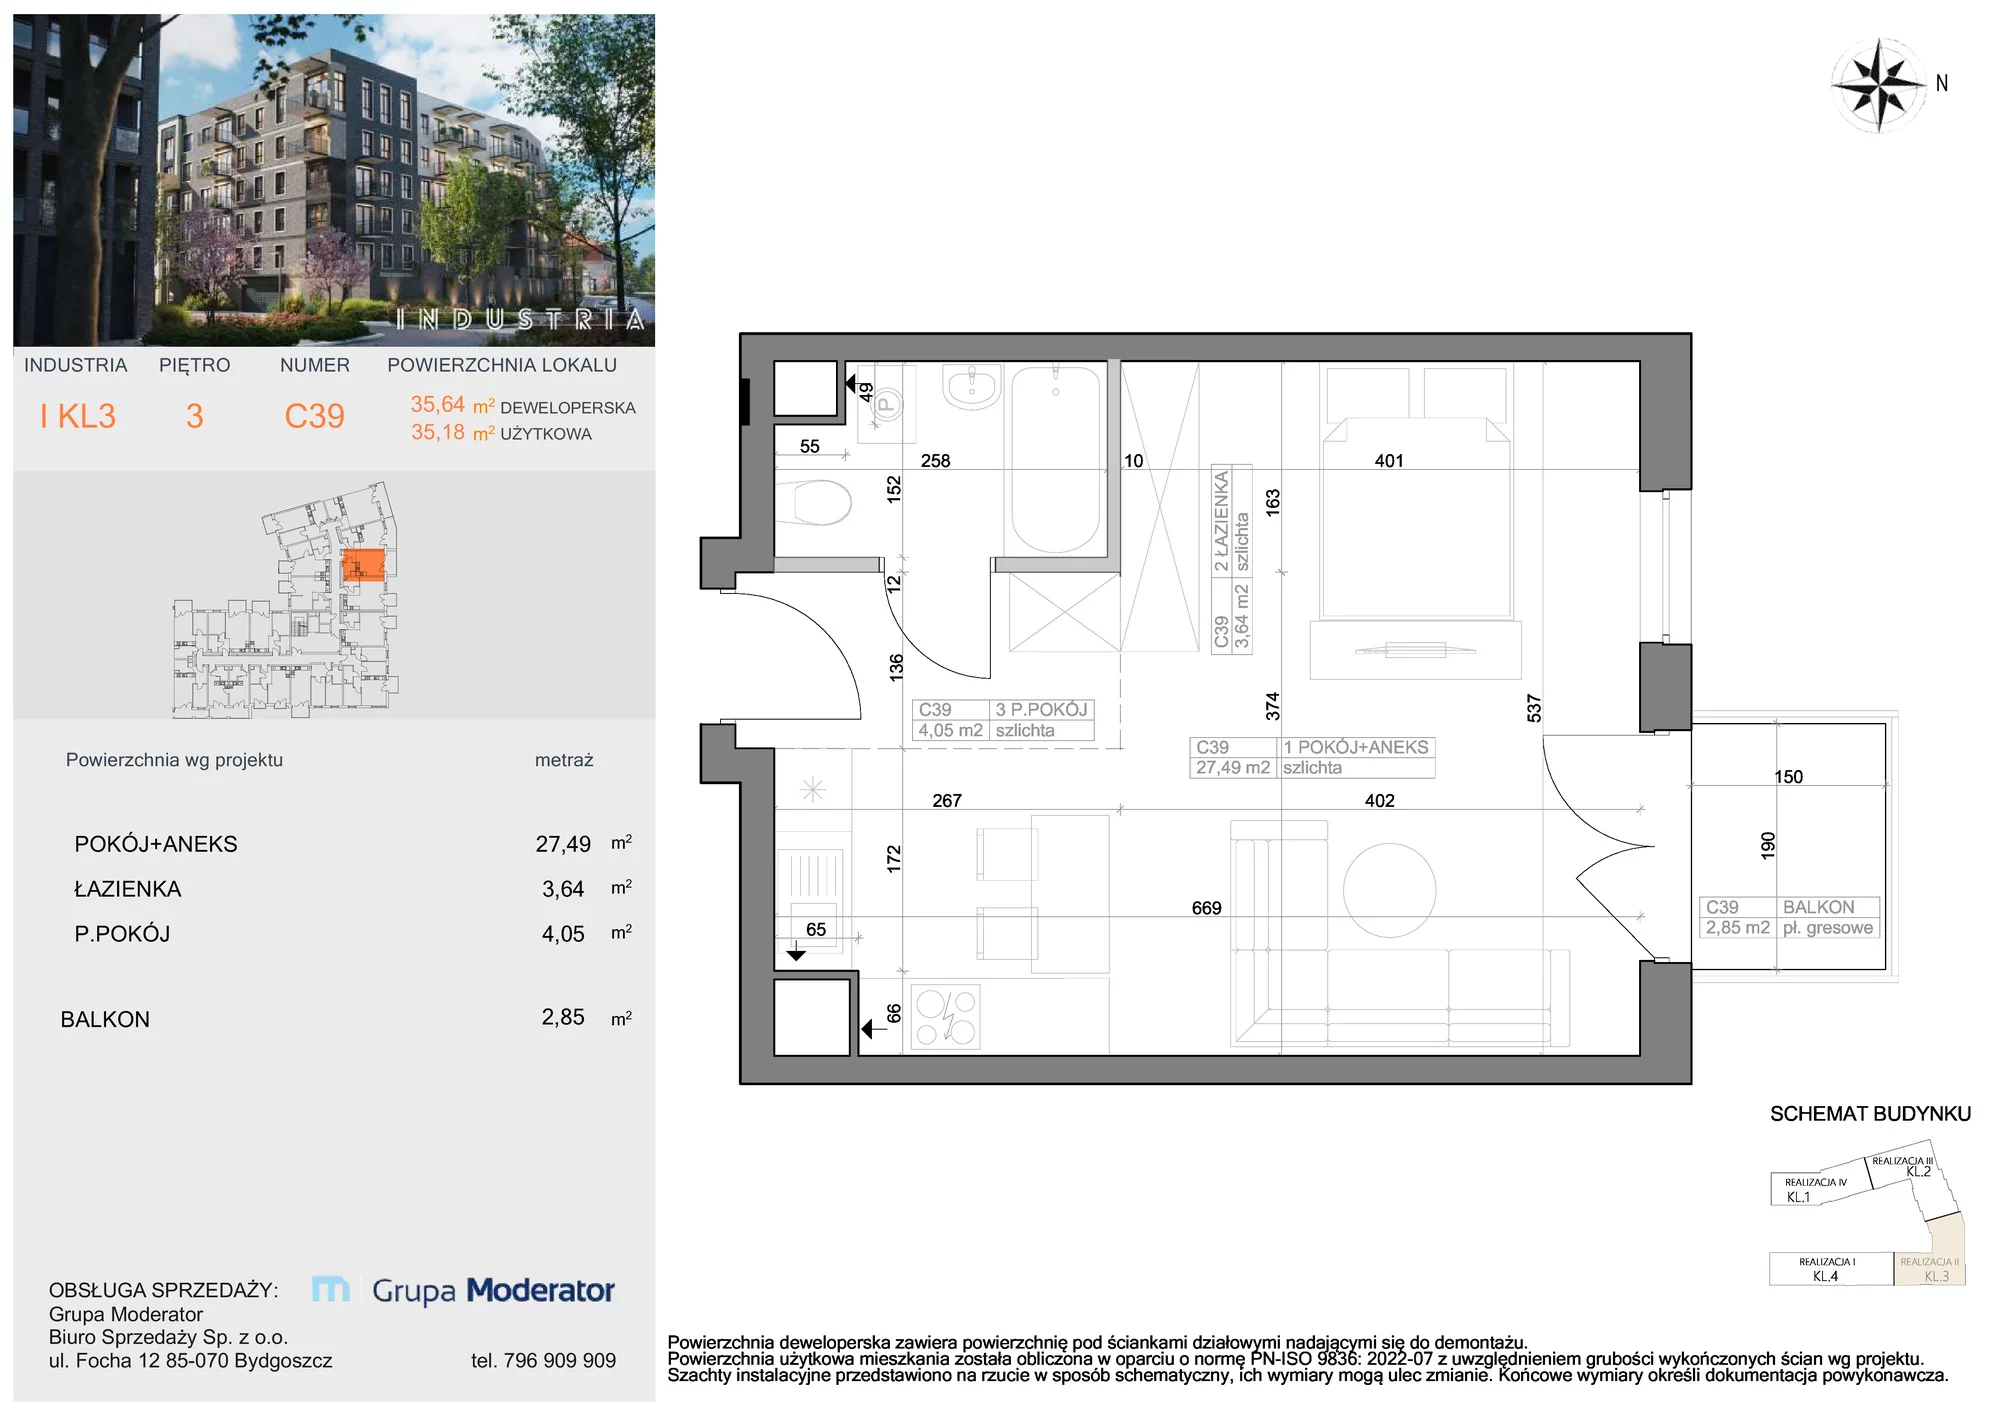Viewport: 2000px width, 1414px height.
Task: Click the '150' balcony width dimension
Action: pyautogui.click(x=1788, y=777)
